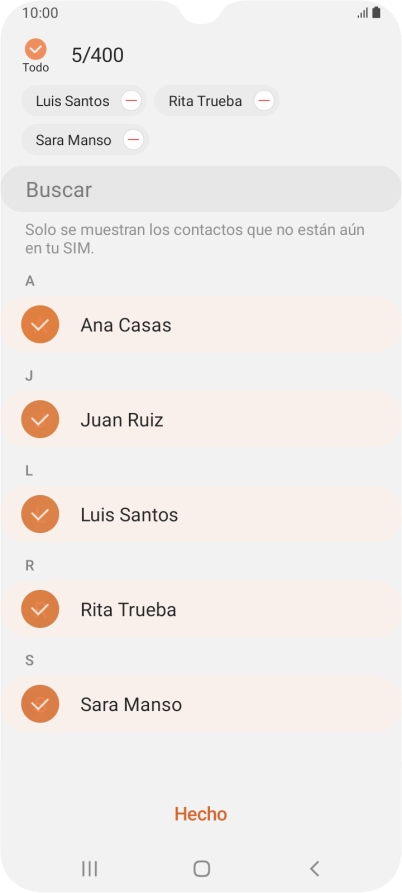Remove Luis Santos chip with minus icon

point(131,101)
